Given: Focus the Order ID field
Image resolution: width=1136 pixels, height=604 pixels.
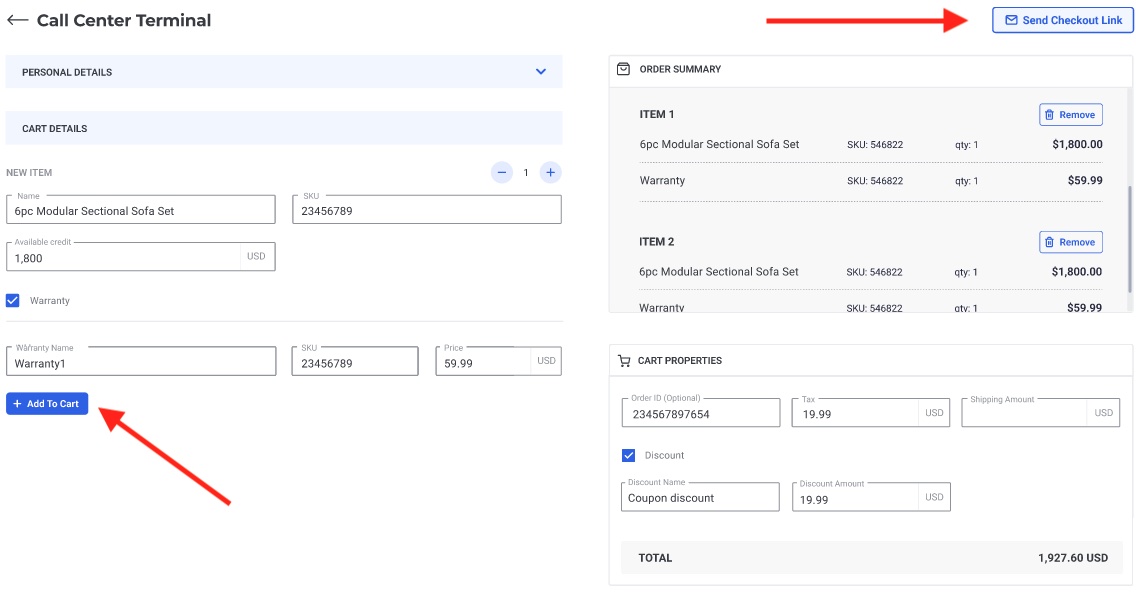Looking at the screenshot, I should tap(700, 414).
